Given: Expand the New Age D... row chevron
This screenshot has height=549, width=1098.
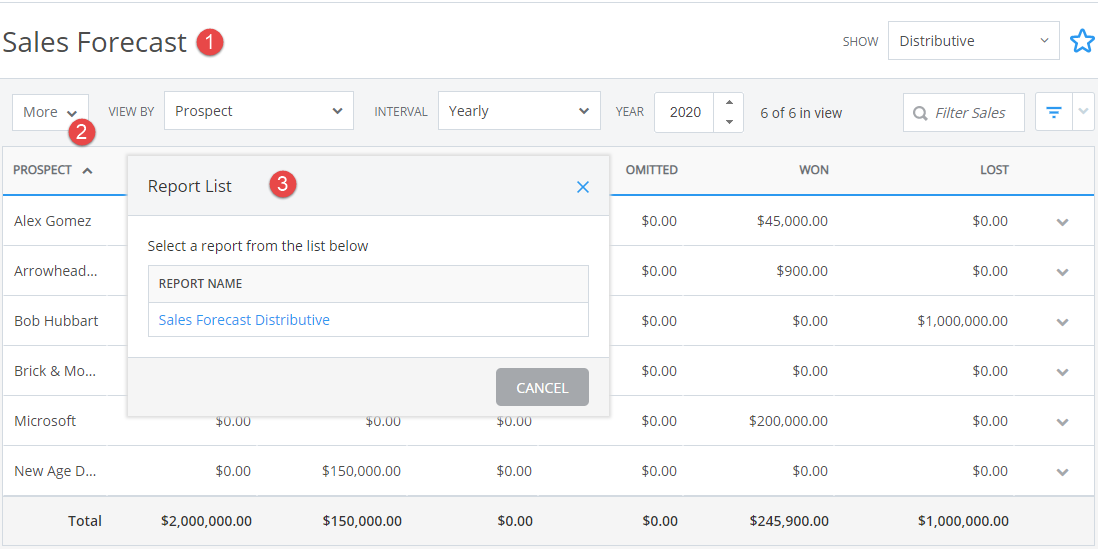Looking at the screenshot, I should (x=1062, y=472).
